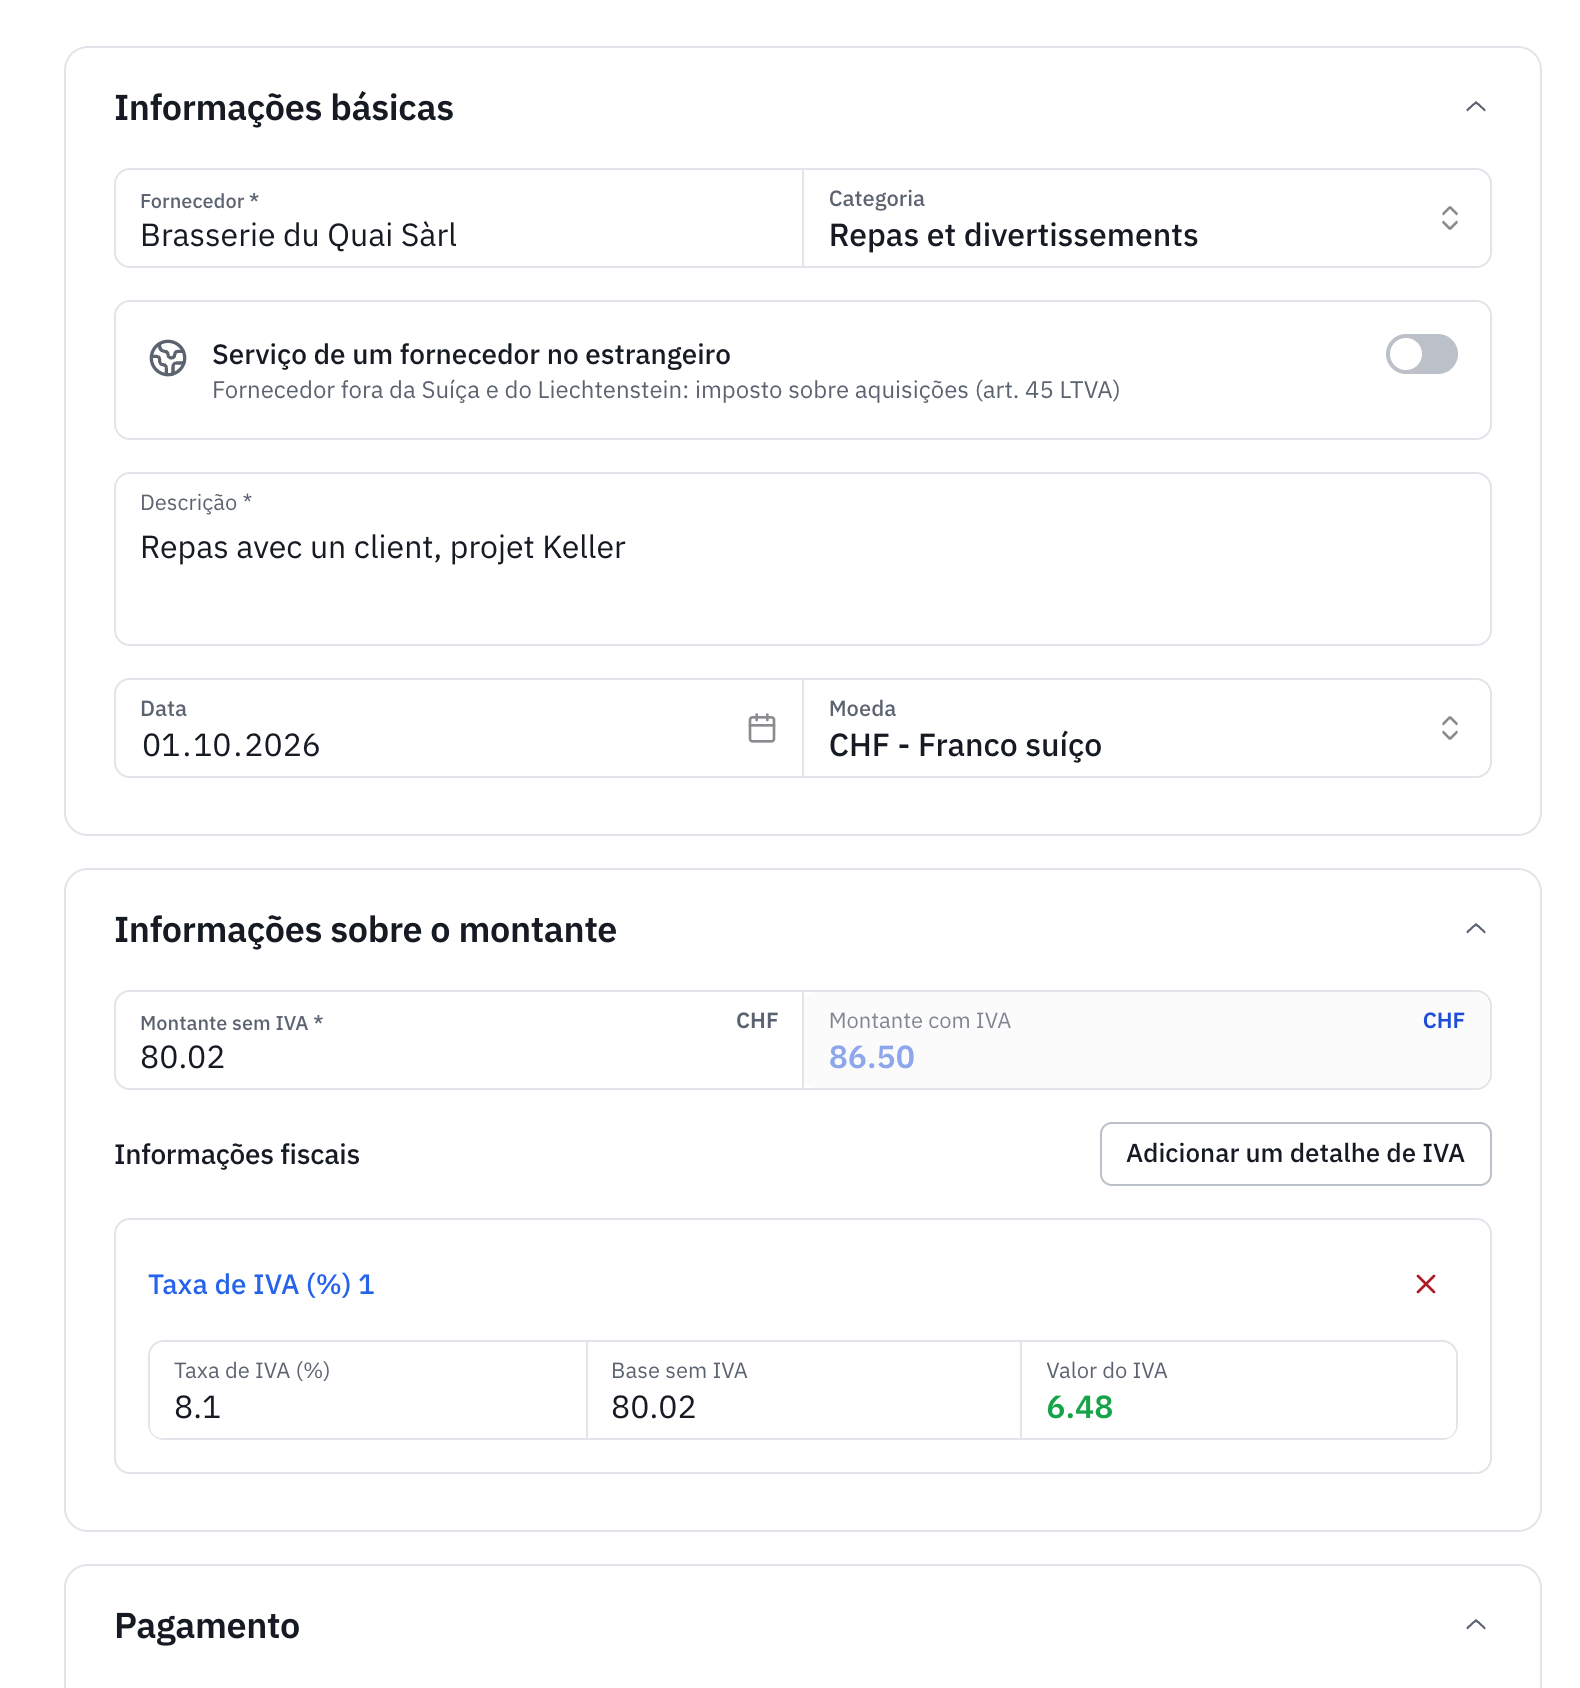
Task: Collapse the Informações sobre o montante section
Action: click(1476, 929)
